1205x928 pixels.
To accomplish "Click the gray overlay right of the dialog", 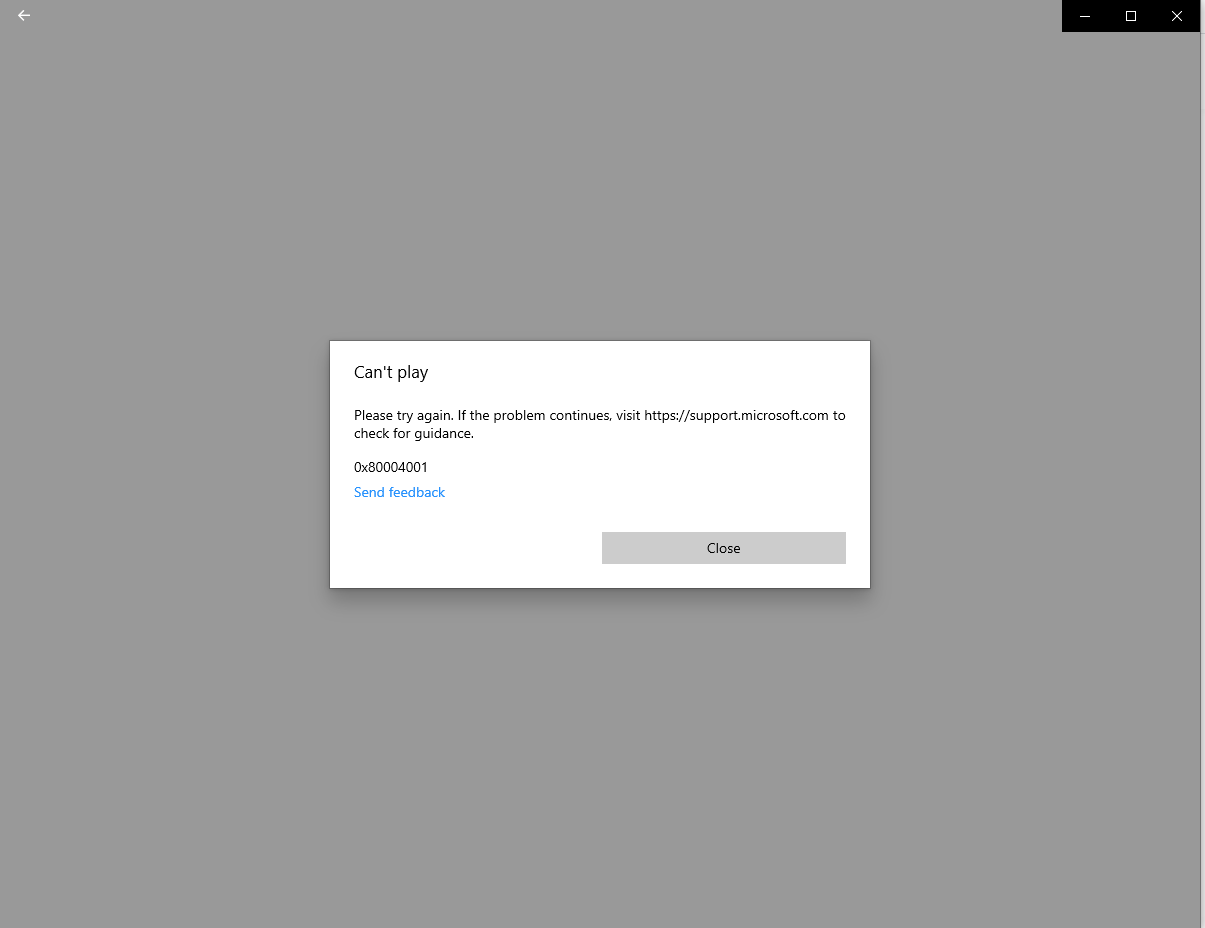I will point(1035,464).
